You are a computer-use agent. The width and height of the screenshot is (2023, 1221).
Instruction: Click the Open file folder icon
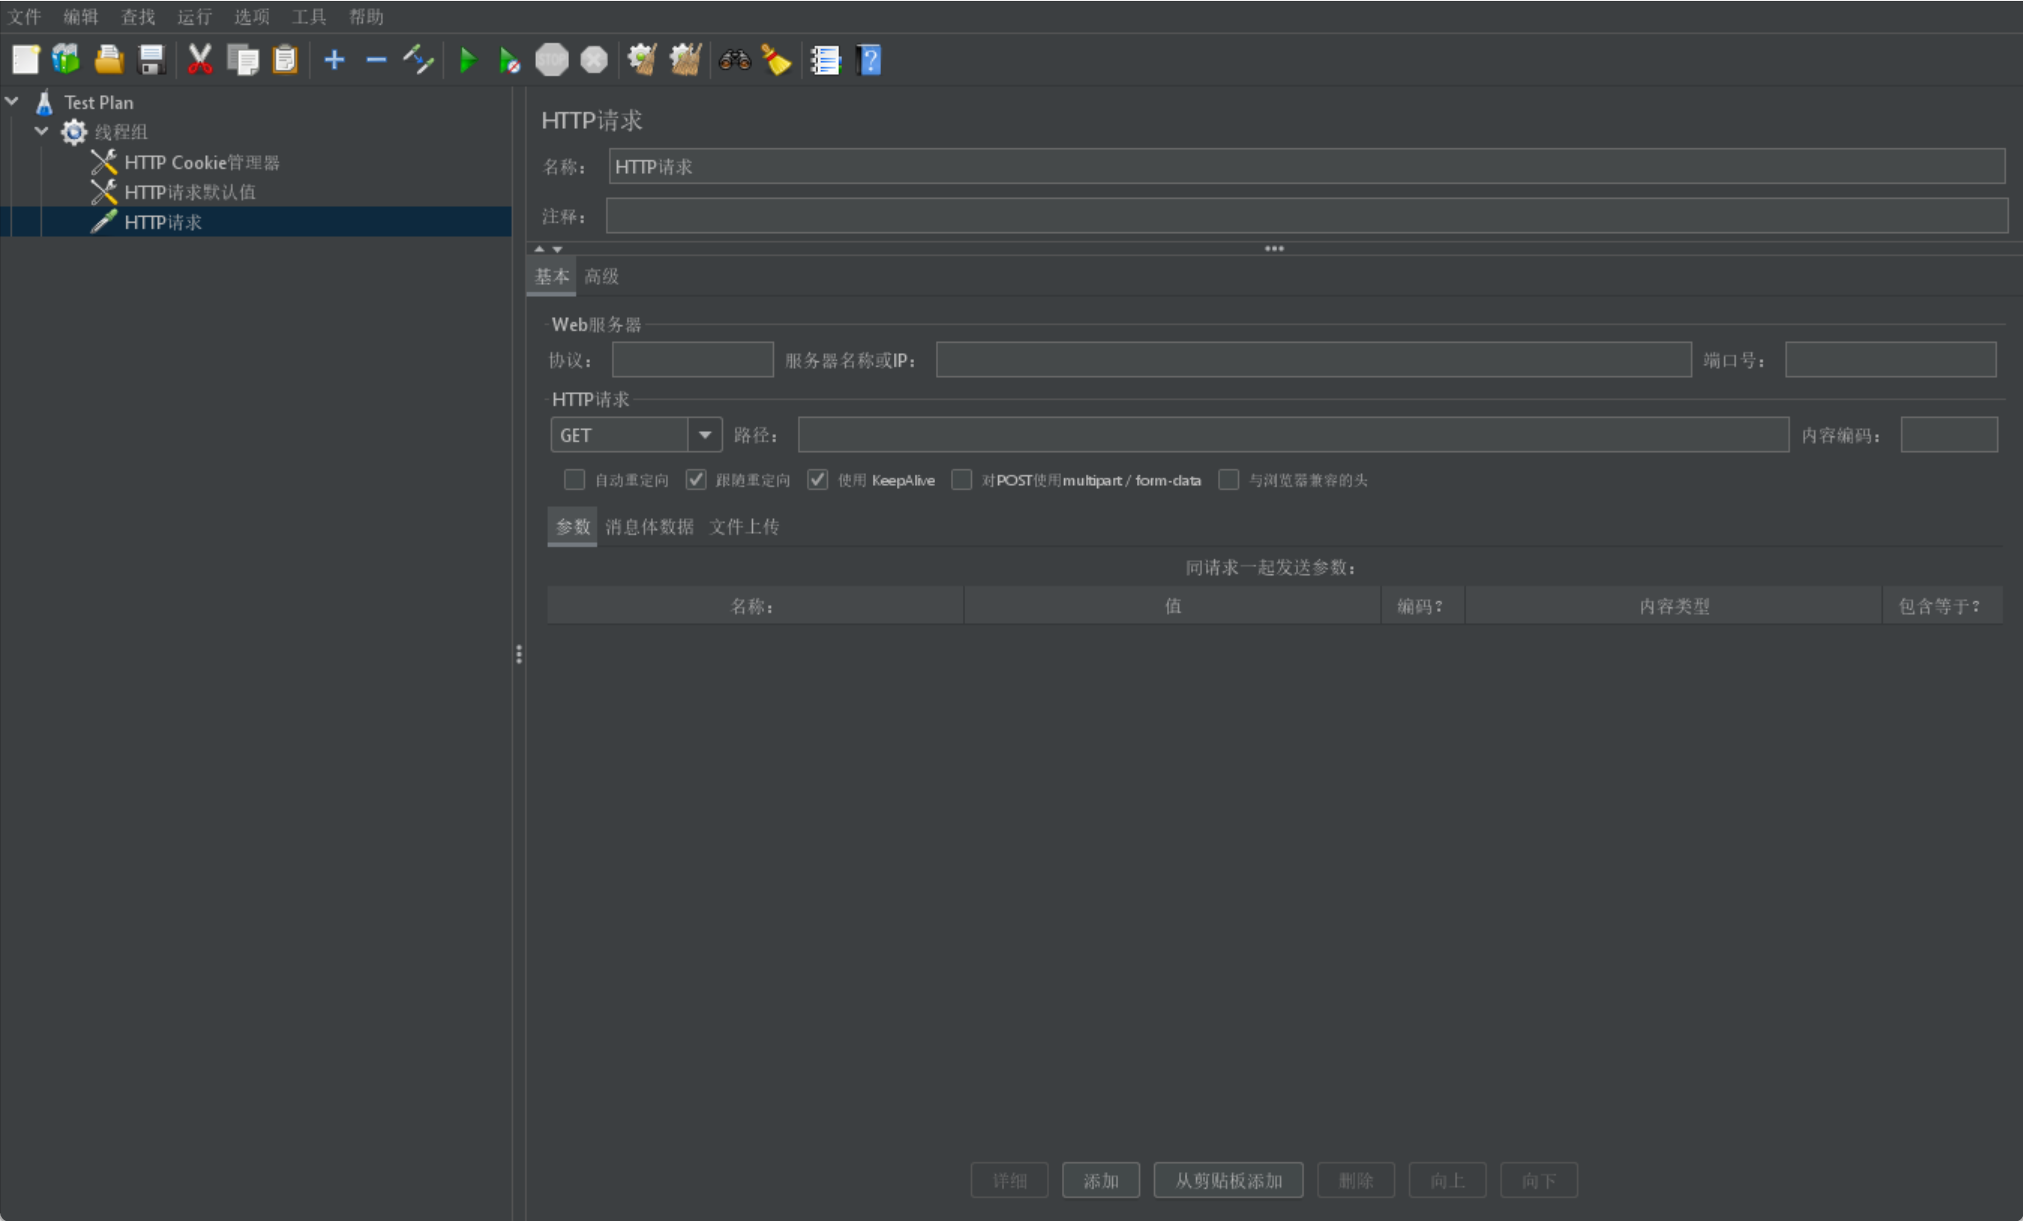pos(109,60)
